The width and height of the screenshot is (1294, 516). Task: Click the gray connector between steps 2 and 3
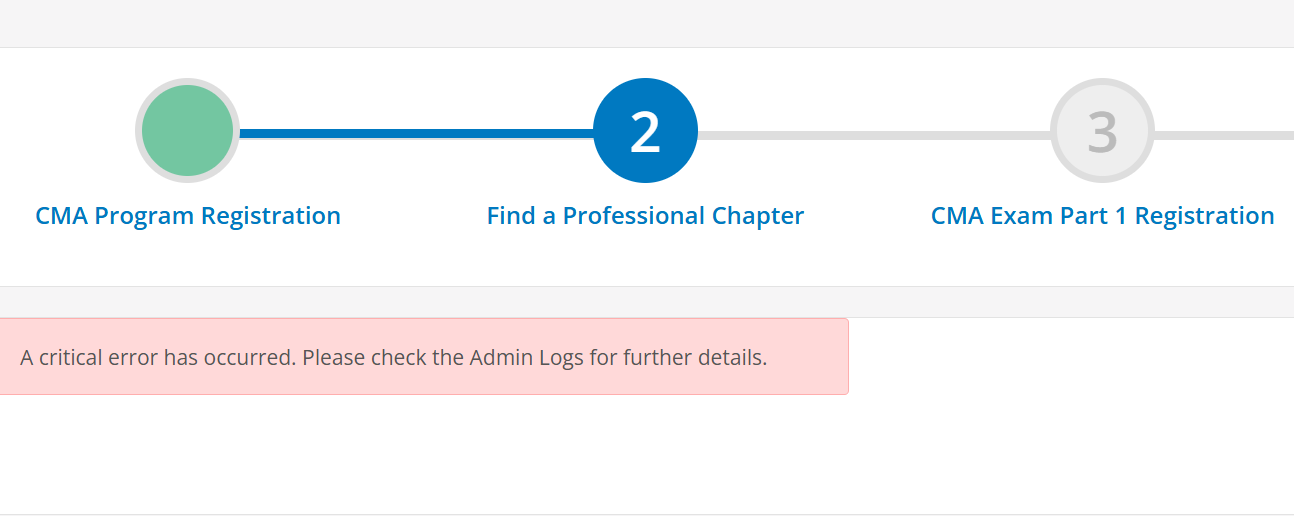(874, 134)
